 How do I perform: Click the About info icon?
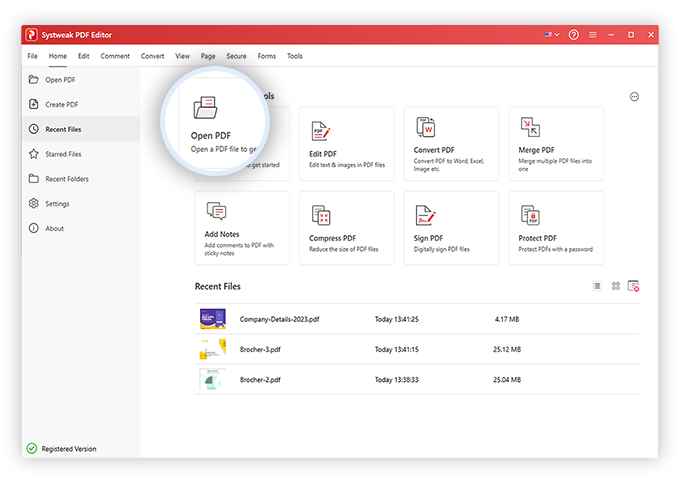pyautogui.click(x=34, y=228)
